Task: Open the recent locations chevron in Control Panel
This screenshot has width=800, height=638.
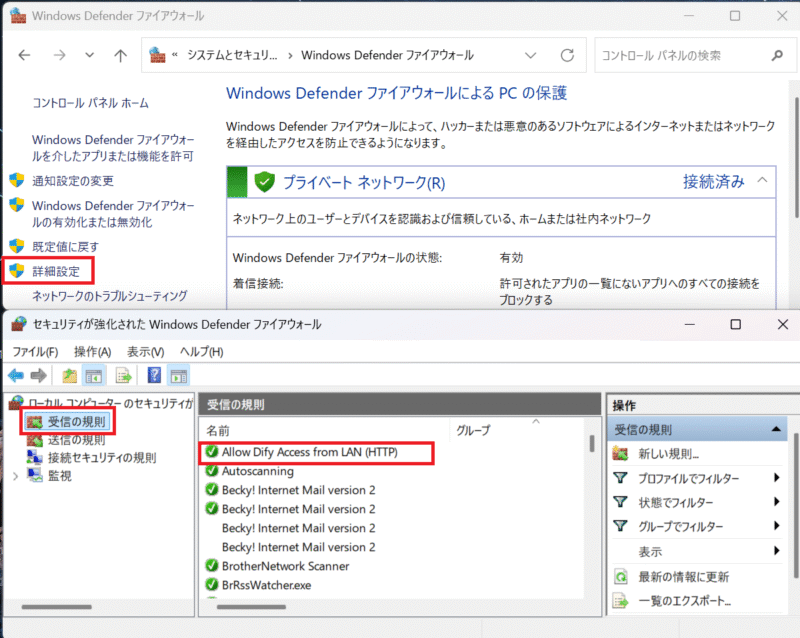Action: pyautogui.click(x=90, y=55)
